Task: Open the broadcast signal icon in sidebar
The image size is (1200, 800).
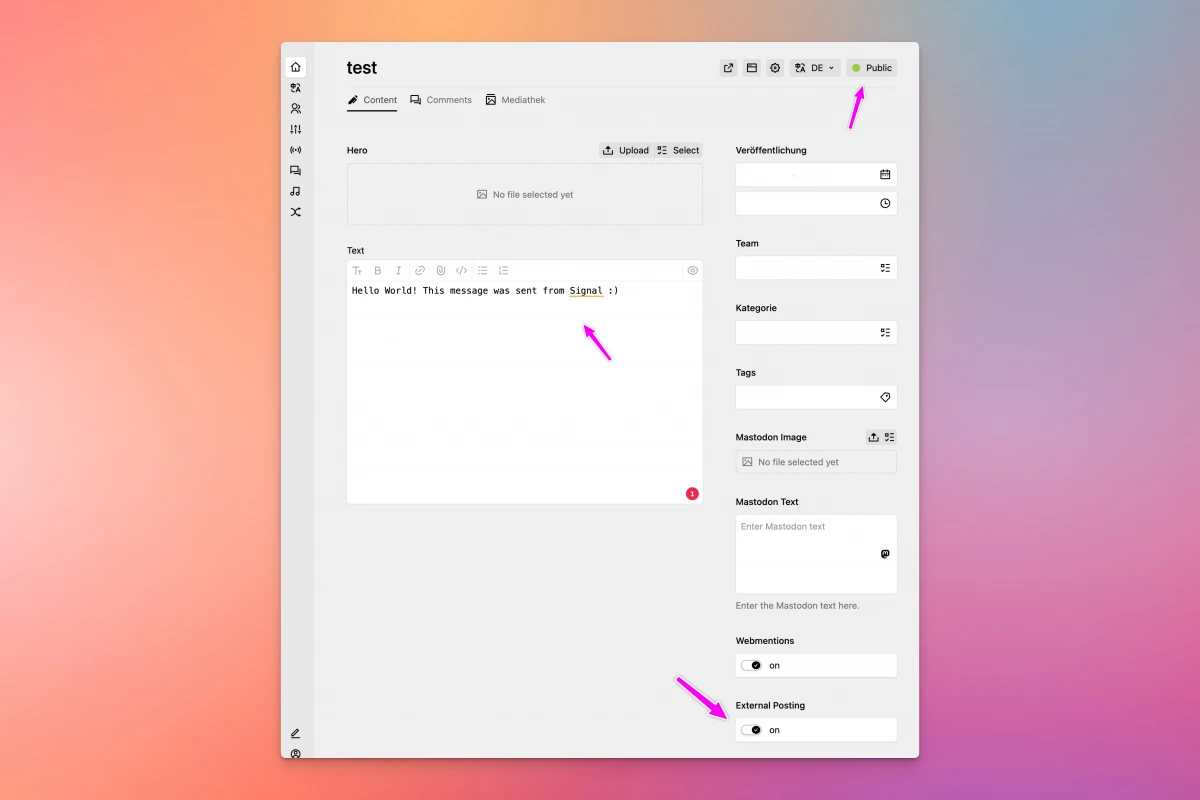Action: tap(295, 150)
